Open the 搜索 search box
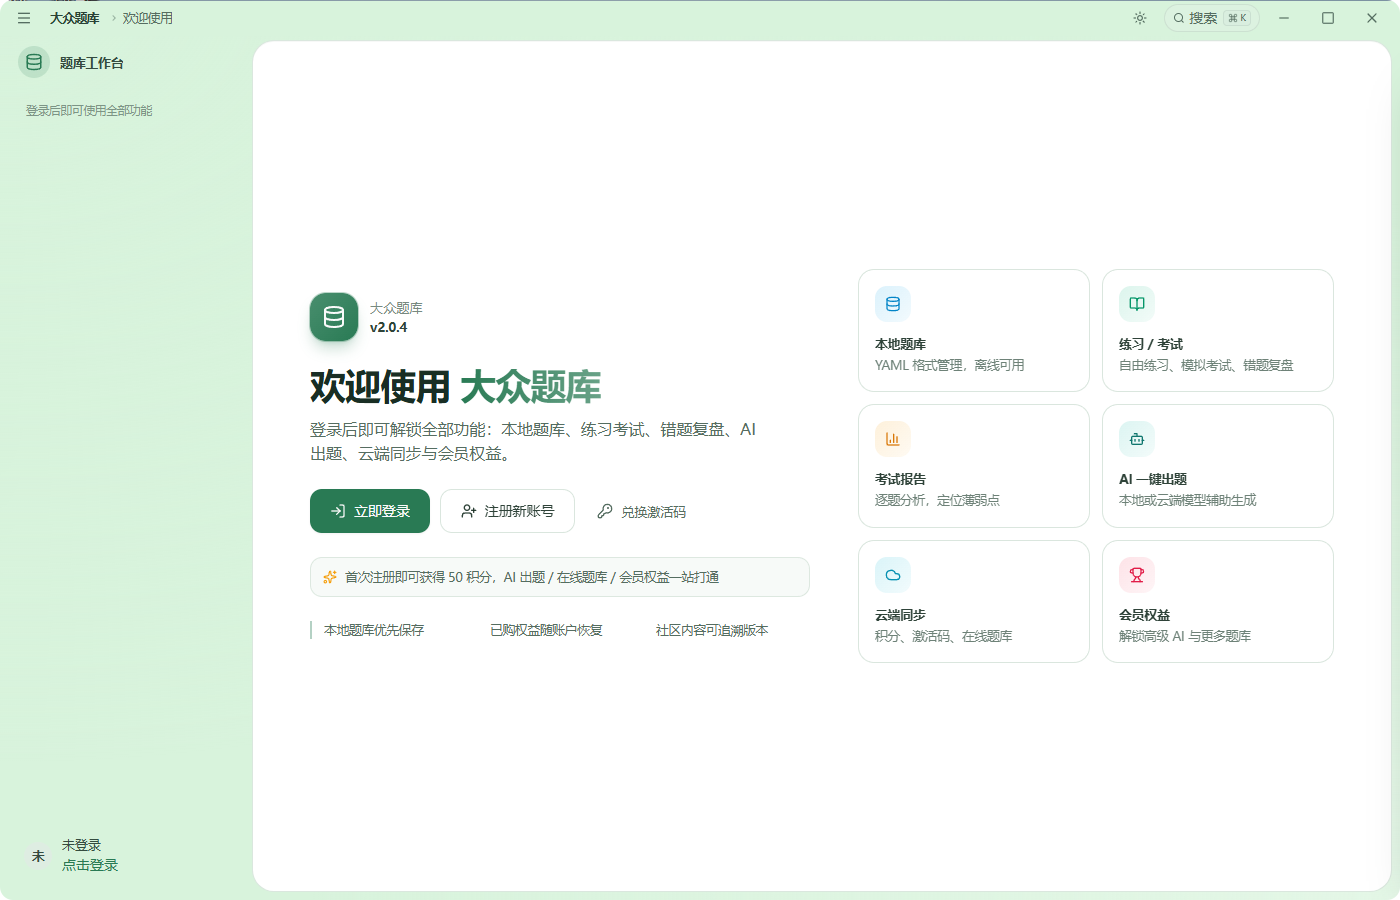Screen dimensions: 1400x900 click(x=1211, y=18)
